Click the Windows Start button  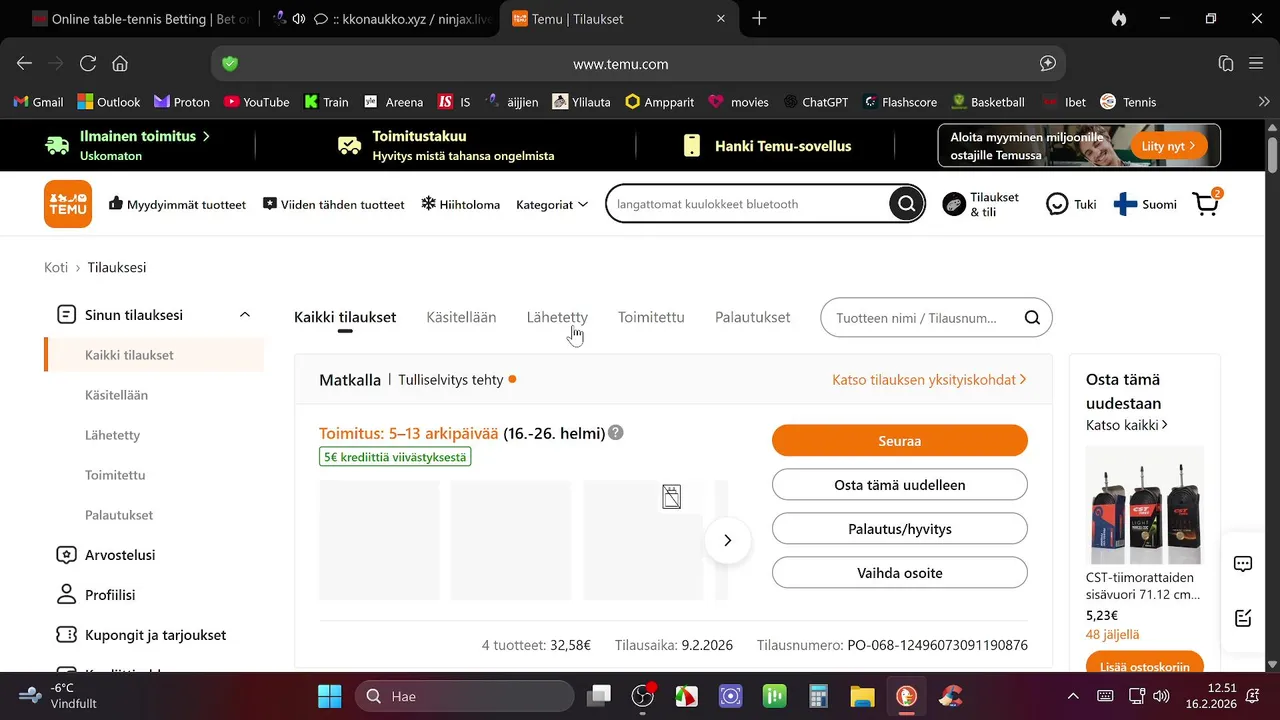click(329, 696)
